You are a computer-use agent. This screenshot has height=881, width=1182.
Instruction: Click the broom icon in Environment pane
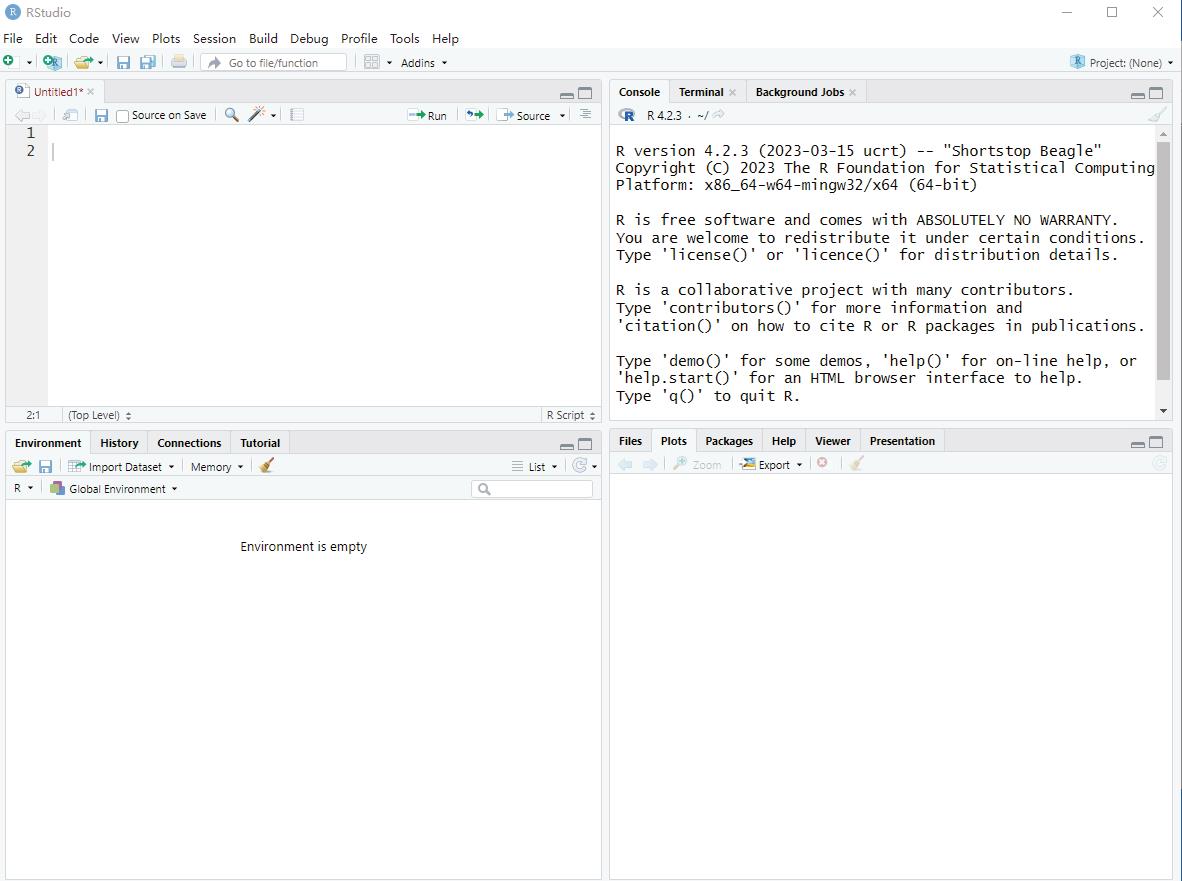pos(266,466)
